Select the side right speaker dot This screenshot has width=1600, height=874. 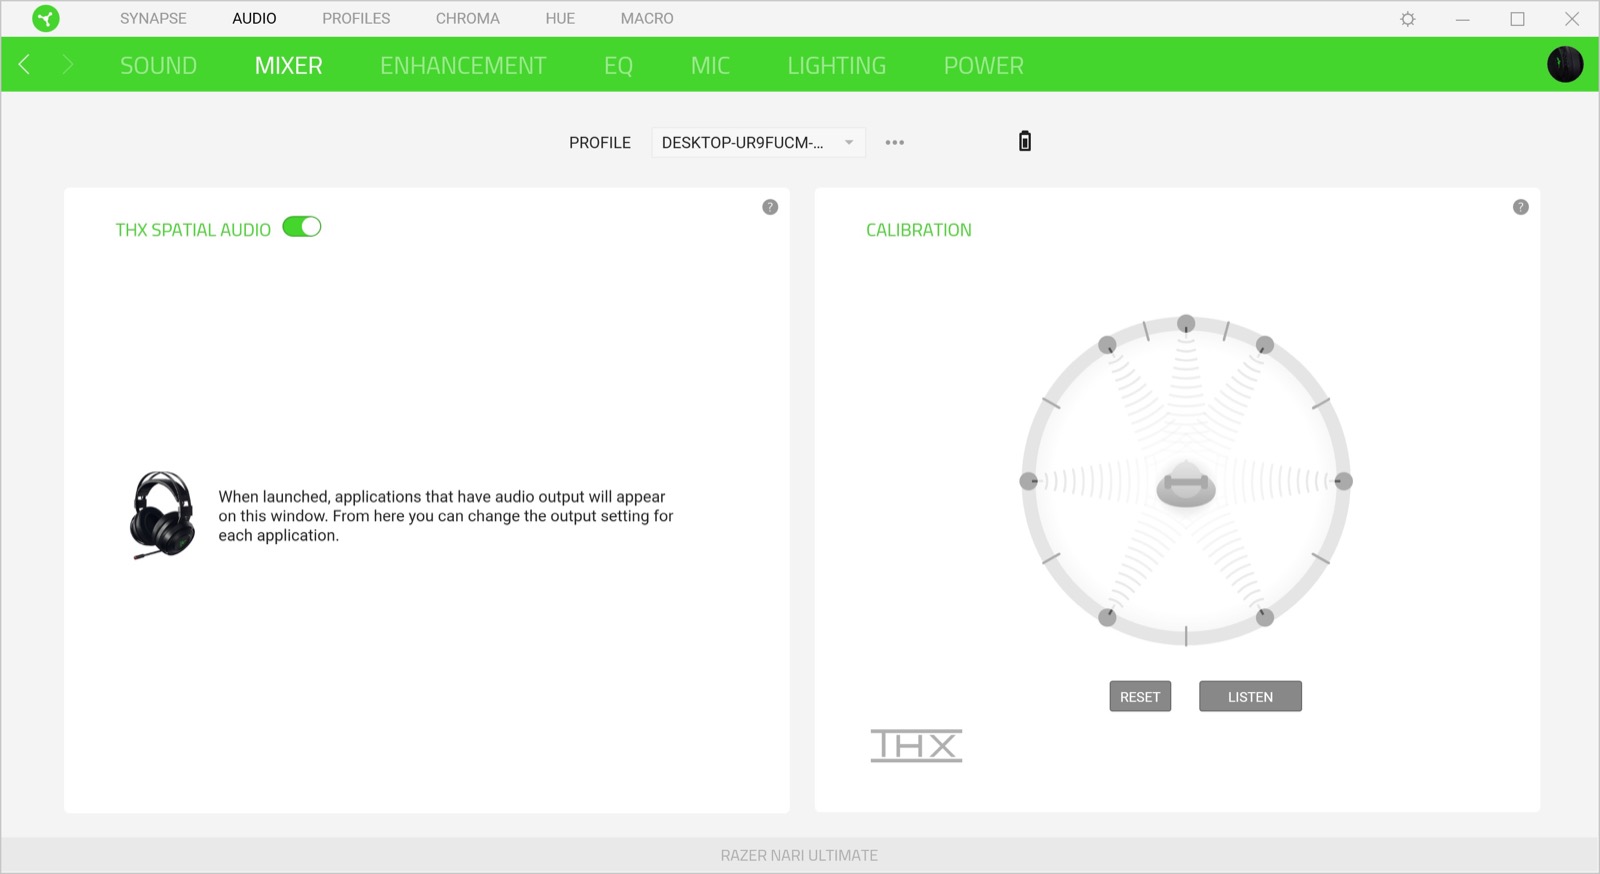pos(1343,481)
